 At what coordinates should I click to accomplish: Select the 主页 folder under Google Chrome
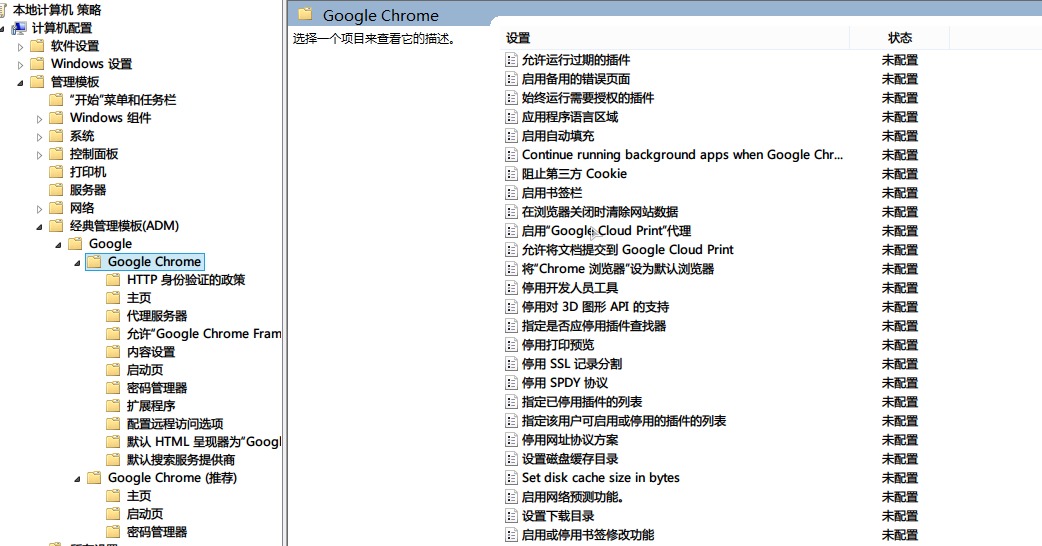click(139, 298)
